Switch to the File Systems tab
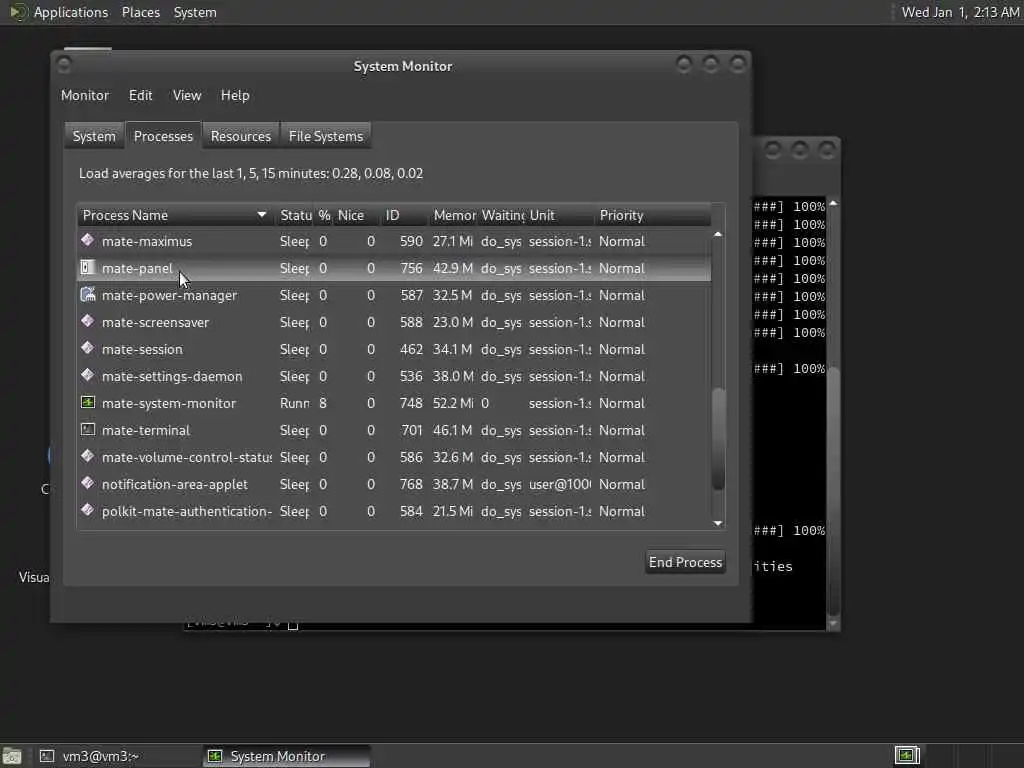1024x768 pixels. 326,136
